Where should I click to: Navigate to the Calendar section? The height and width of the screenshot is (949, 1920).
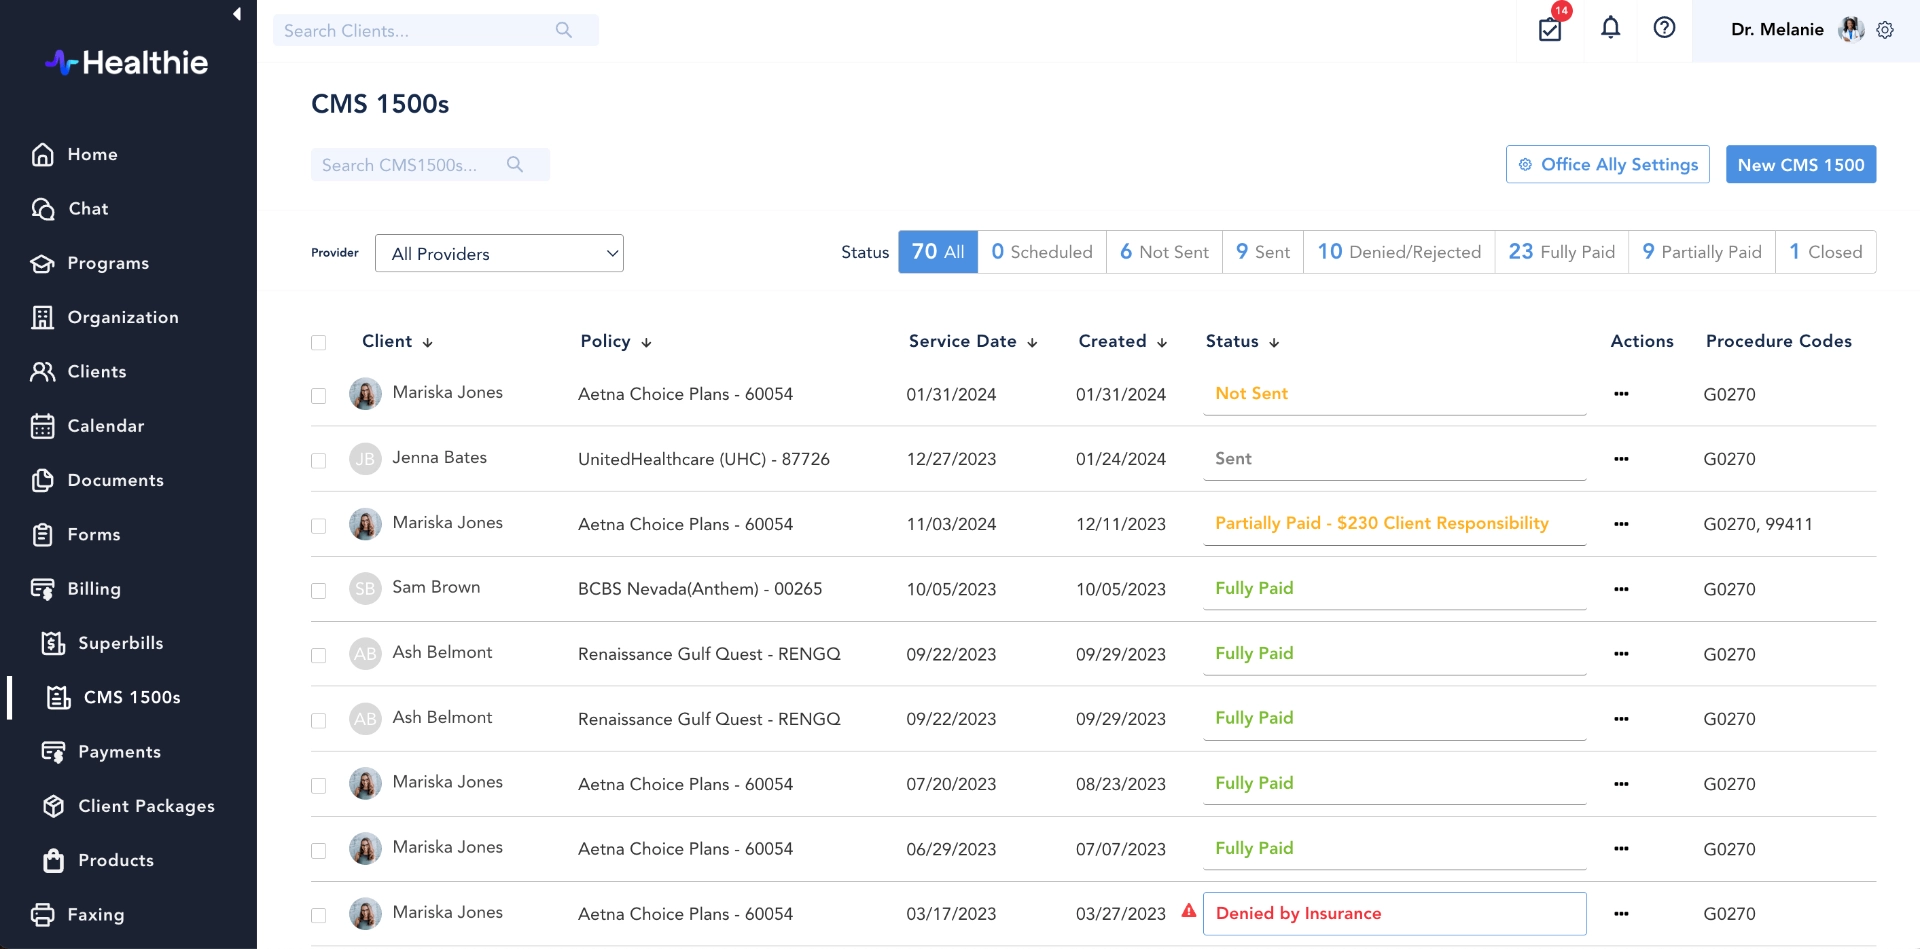(106, 426)
